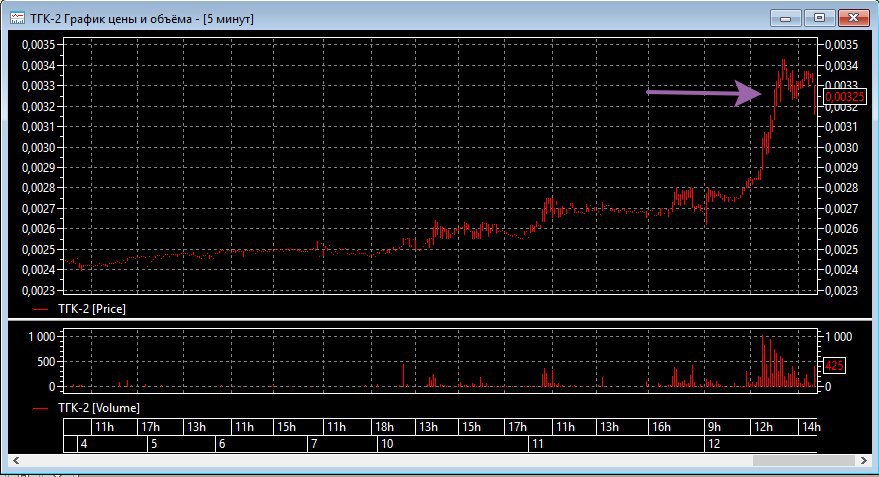Click the horizontal scrollbar left arrow
Screen dimensions: 879x477
pyautogui.click(x=16, y=460)
